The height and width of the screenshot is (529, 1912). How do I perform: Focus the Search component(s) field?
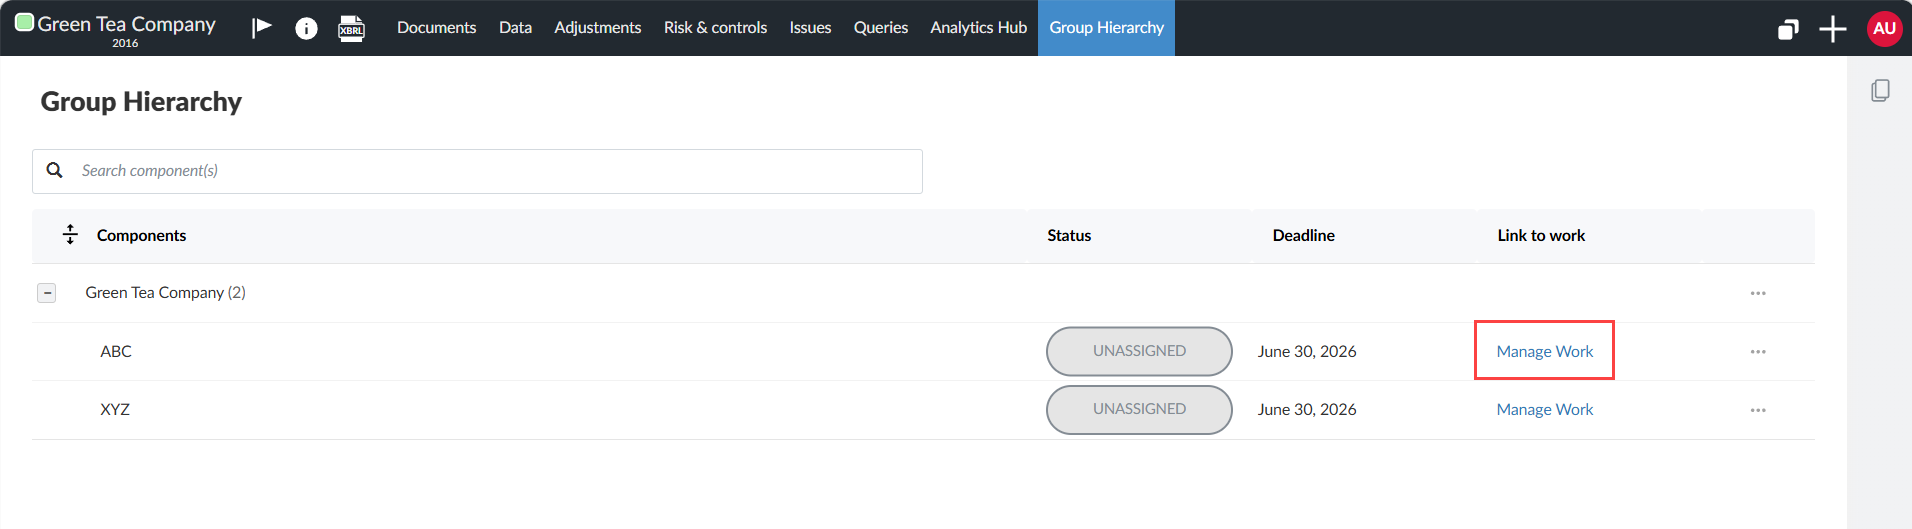[477, 171]
